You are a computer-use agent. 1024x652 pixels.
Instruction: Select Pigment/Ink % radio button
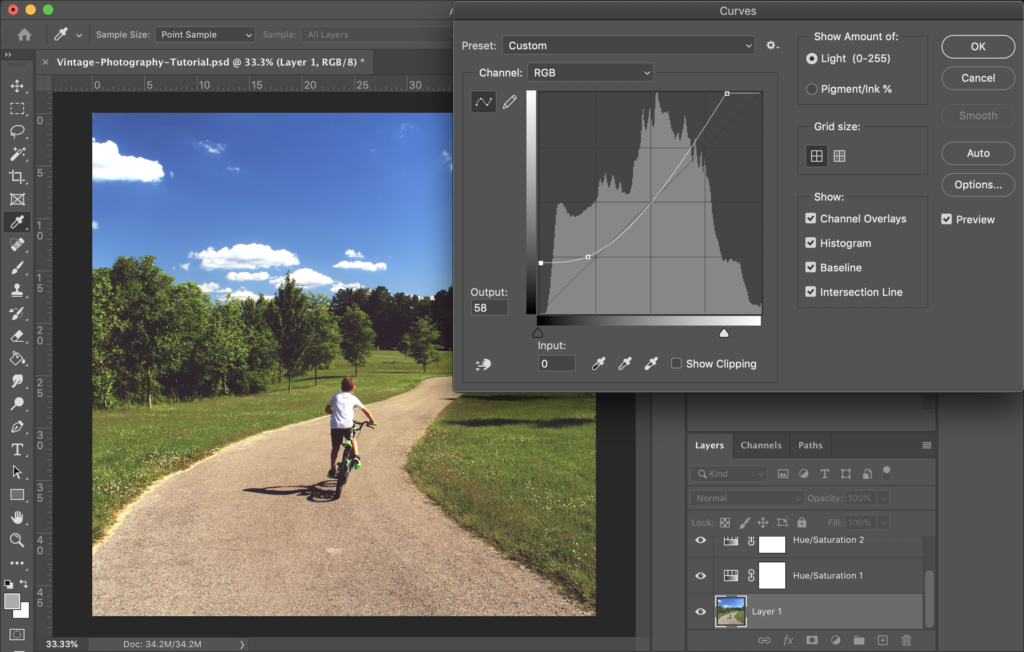(x=812, y=89)
